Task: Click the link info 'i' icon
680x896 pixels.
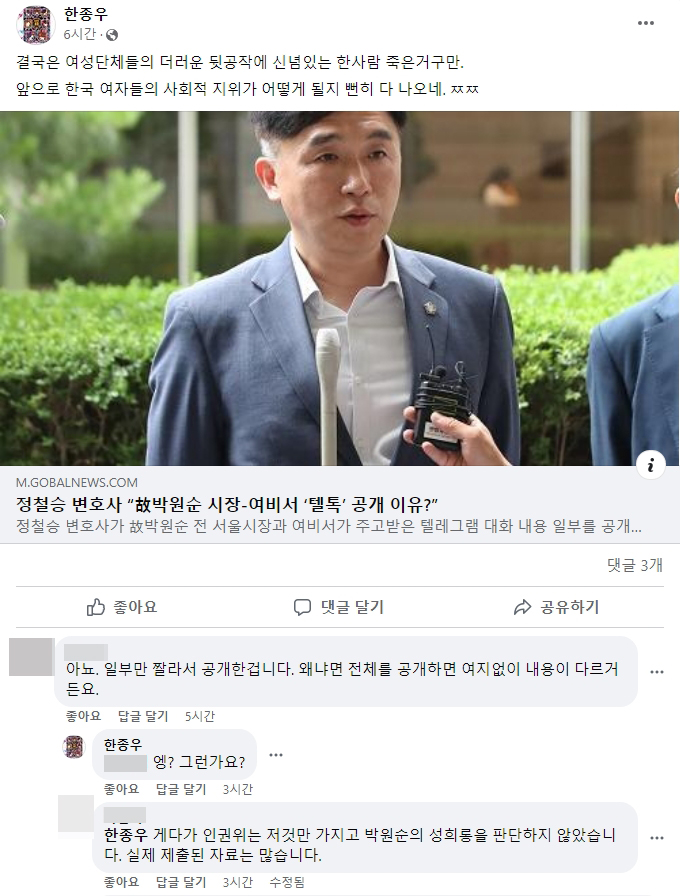Action: tap(651, 466)
